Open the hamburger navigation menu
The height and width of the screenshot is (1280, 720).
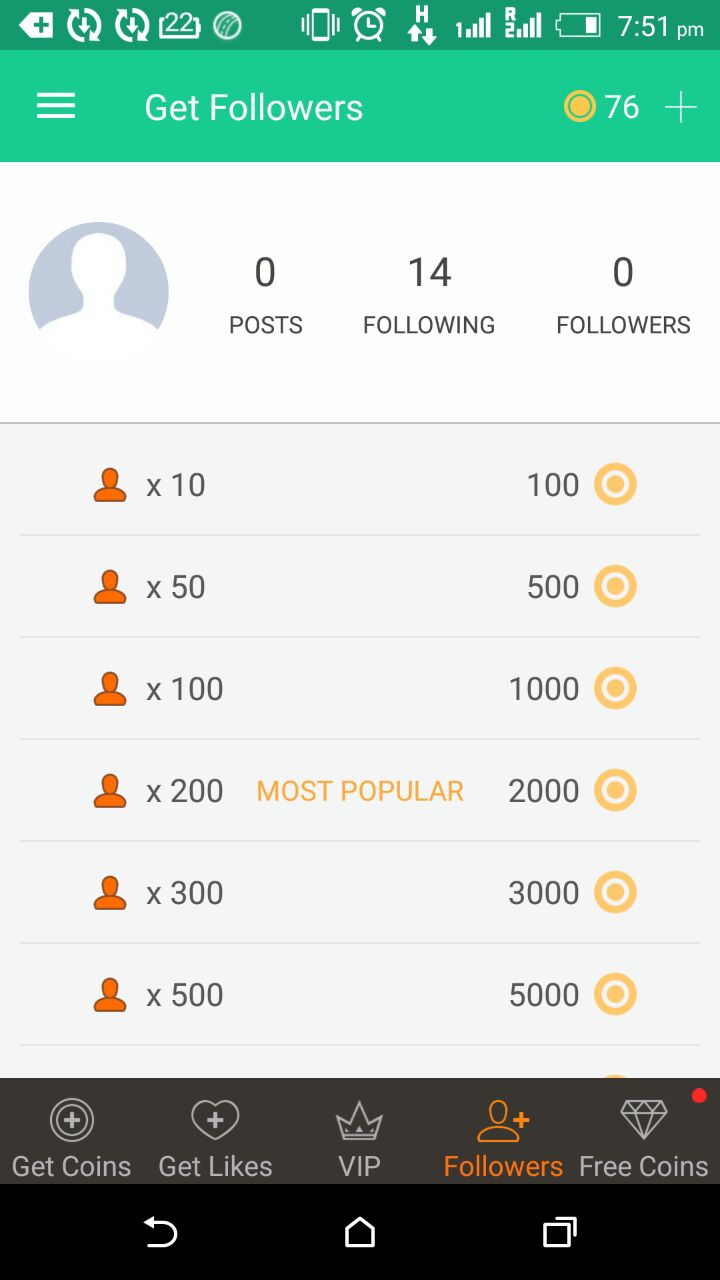(56, 107)
